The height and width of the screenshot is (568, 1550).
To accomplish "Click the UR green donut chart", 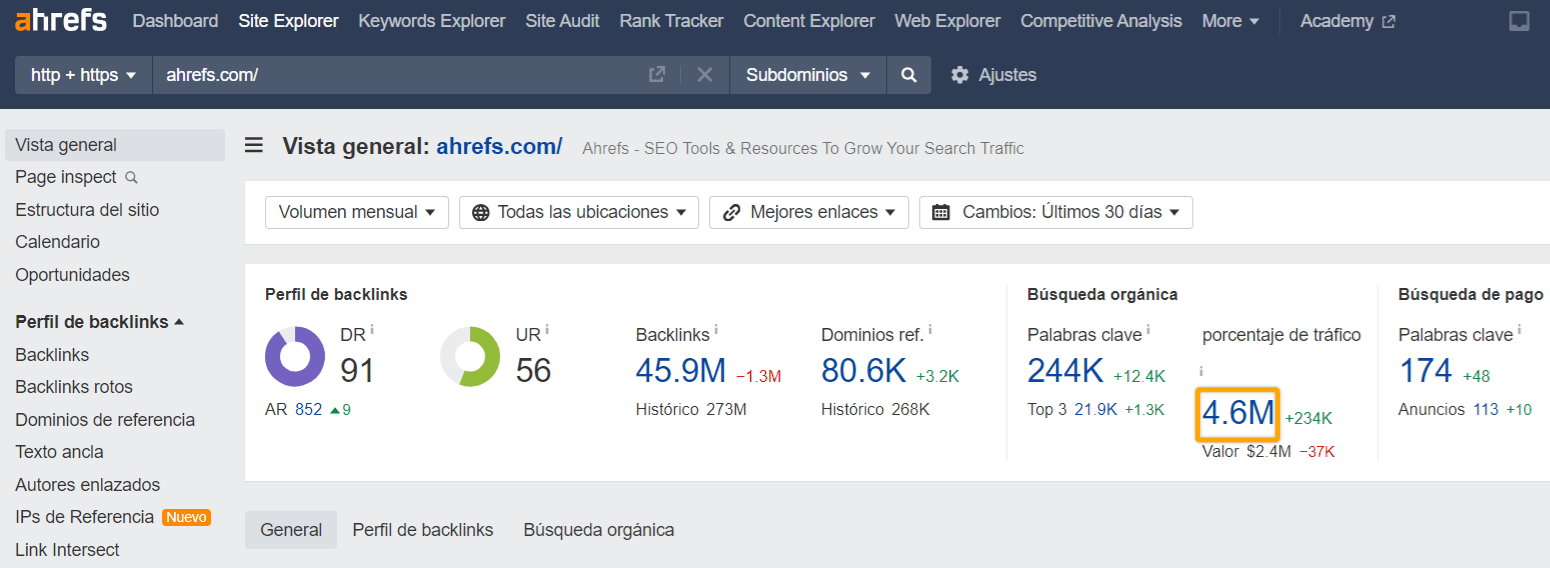I will coord(470,356).
